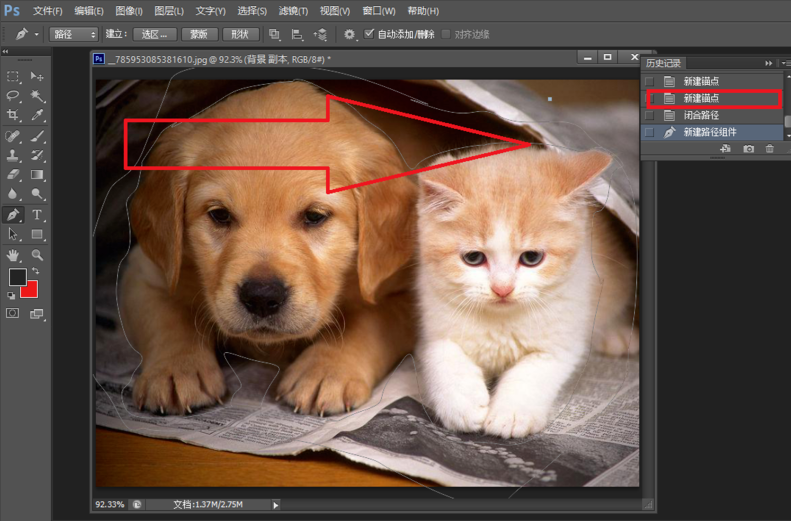Select the Crop tool
This screenshot has height=521, width=791.
[x=13, y=116]
